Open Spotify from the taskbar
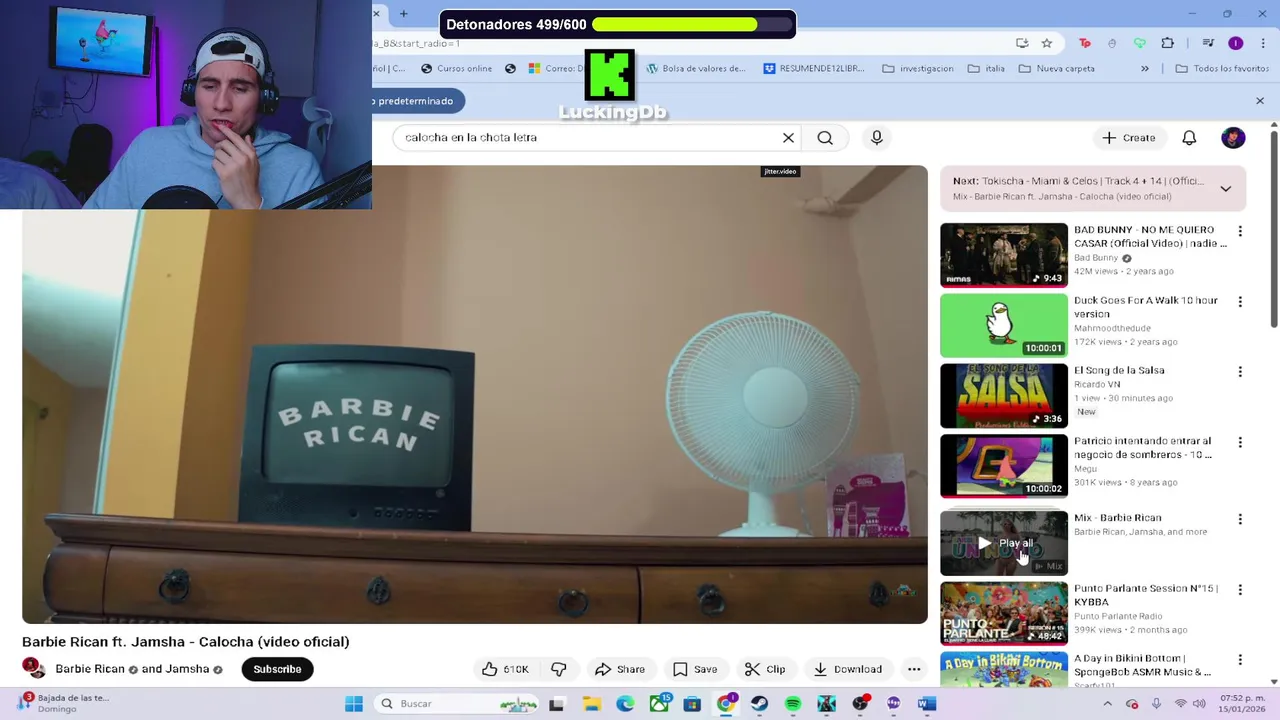Screen dimensions: 1280x720 793,704
